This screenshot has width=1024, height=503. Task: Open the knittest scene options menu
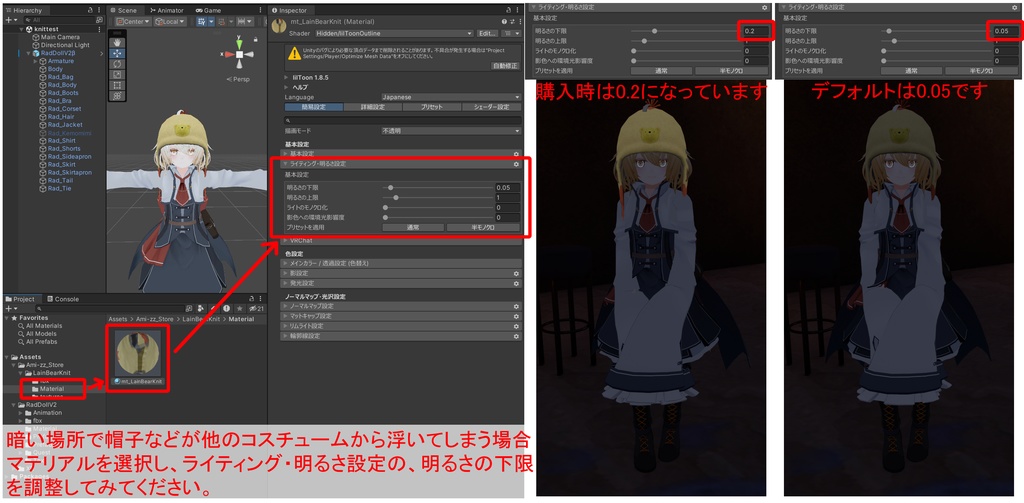[99, 29]
